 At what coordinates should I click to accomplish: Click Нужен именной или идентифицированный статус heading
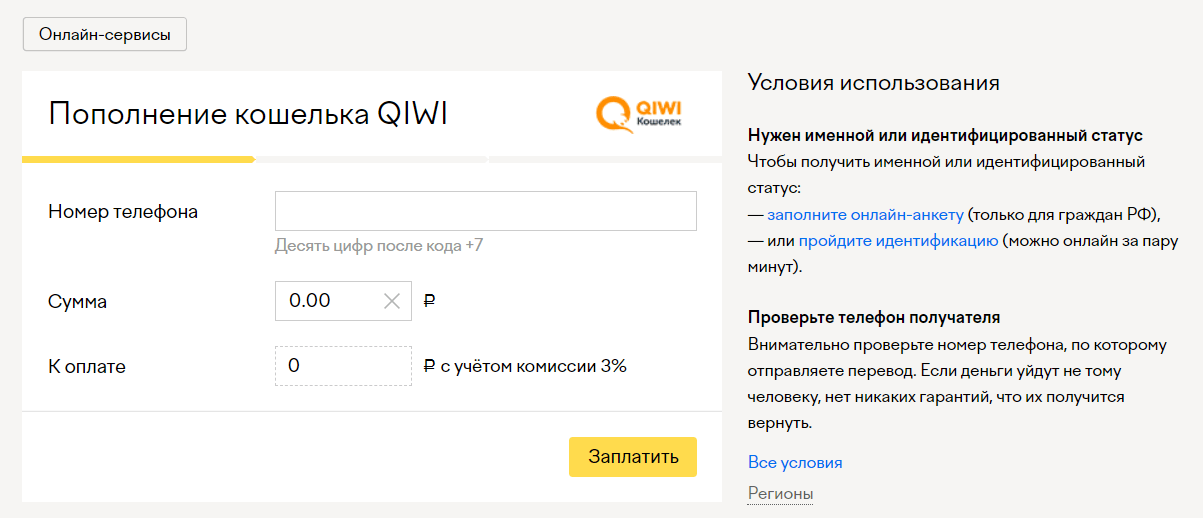[945, 135]
